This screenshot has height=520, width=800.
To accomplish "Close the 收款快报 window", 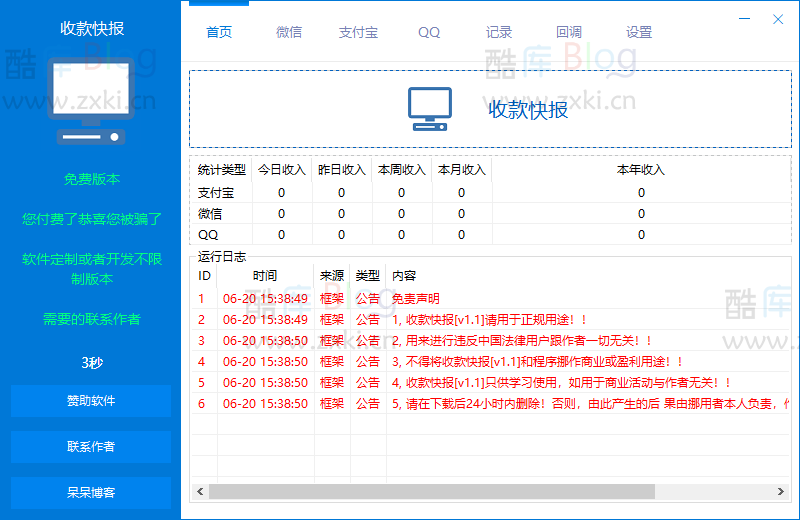I will (778, 19).
